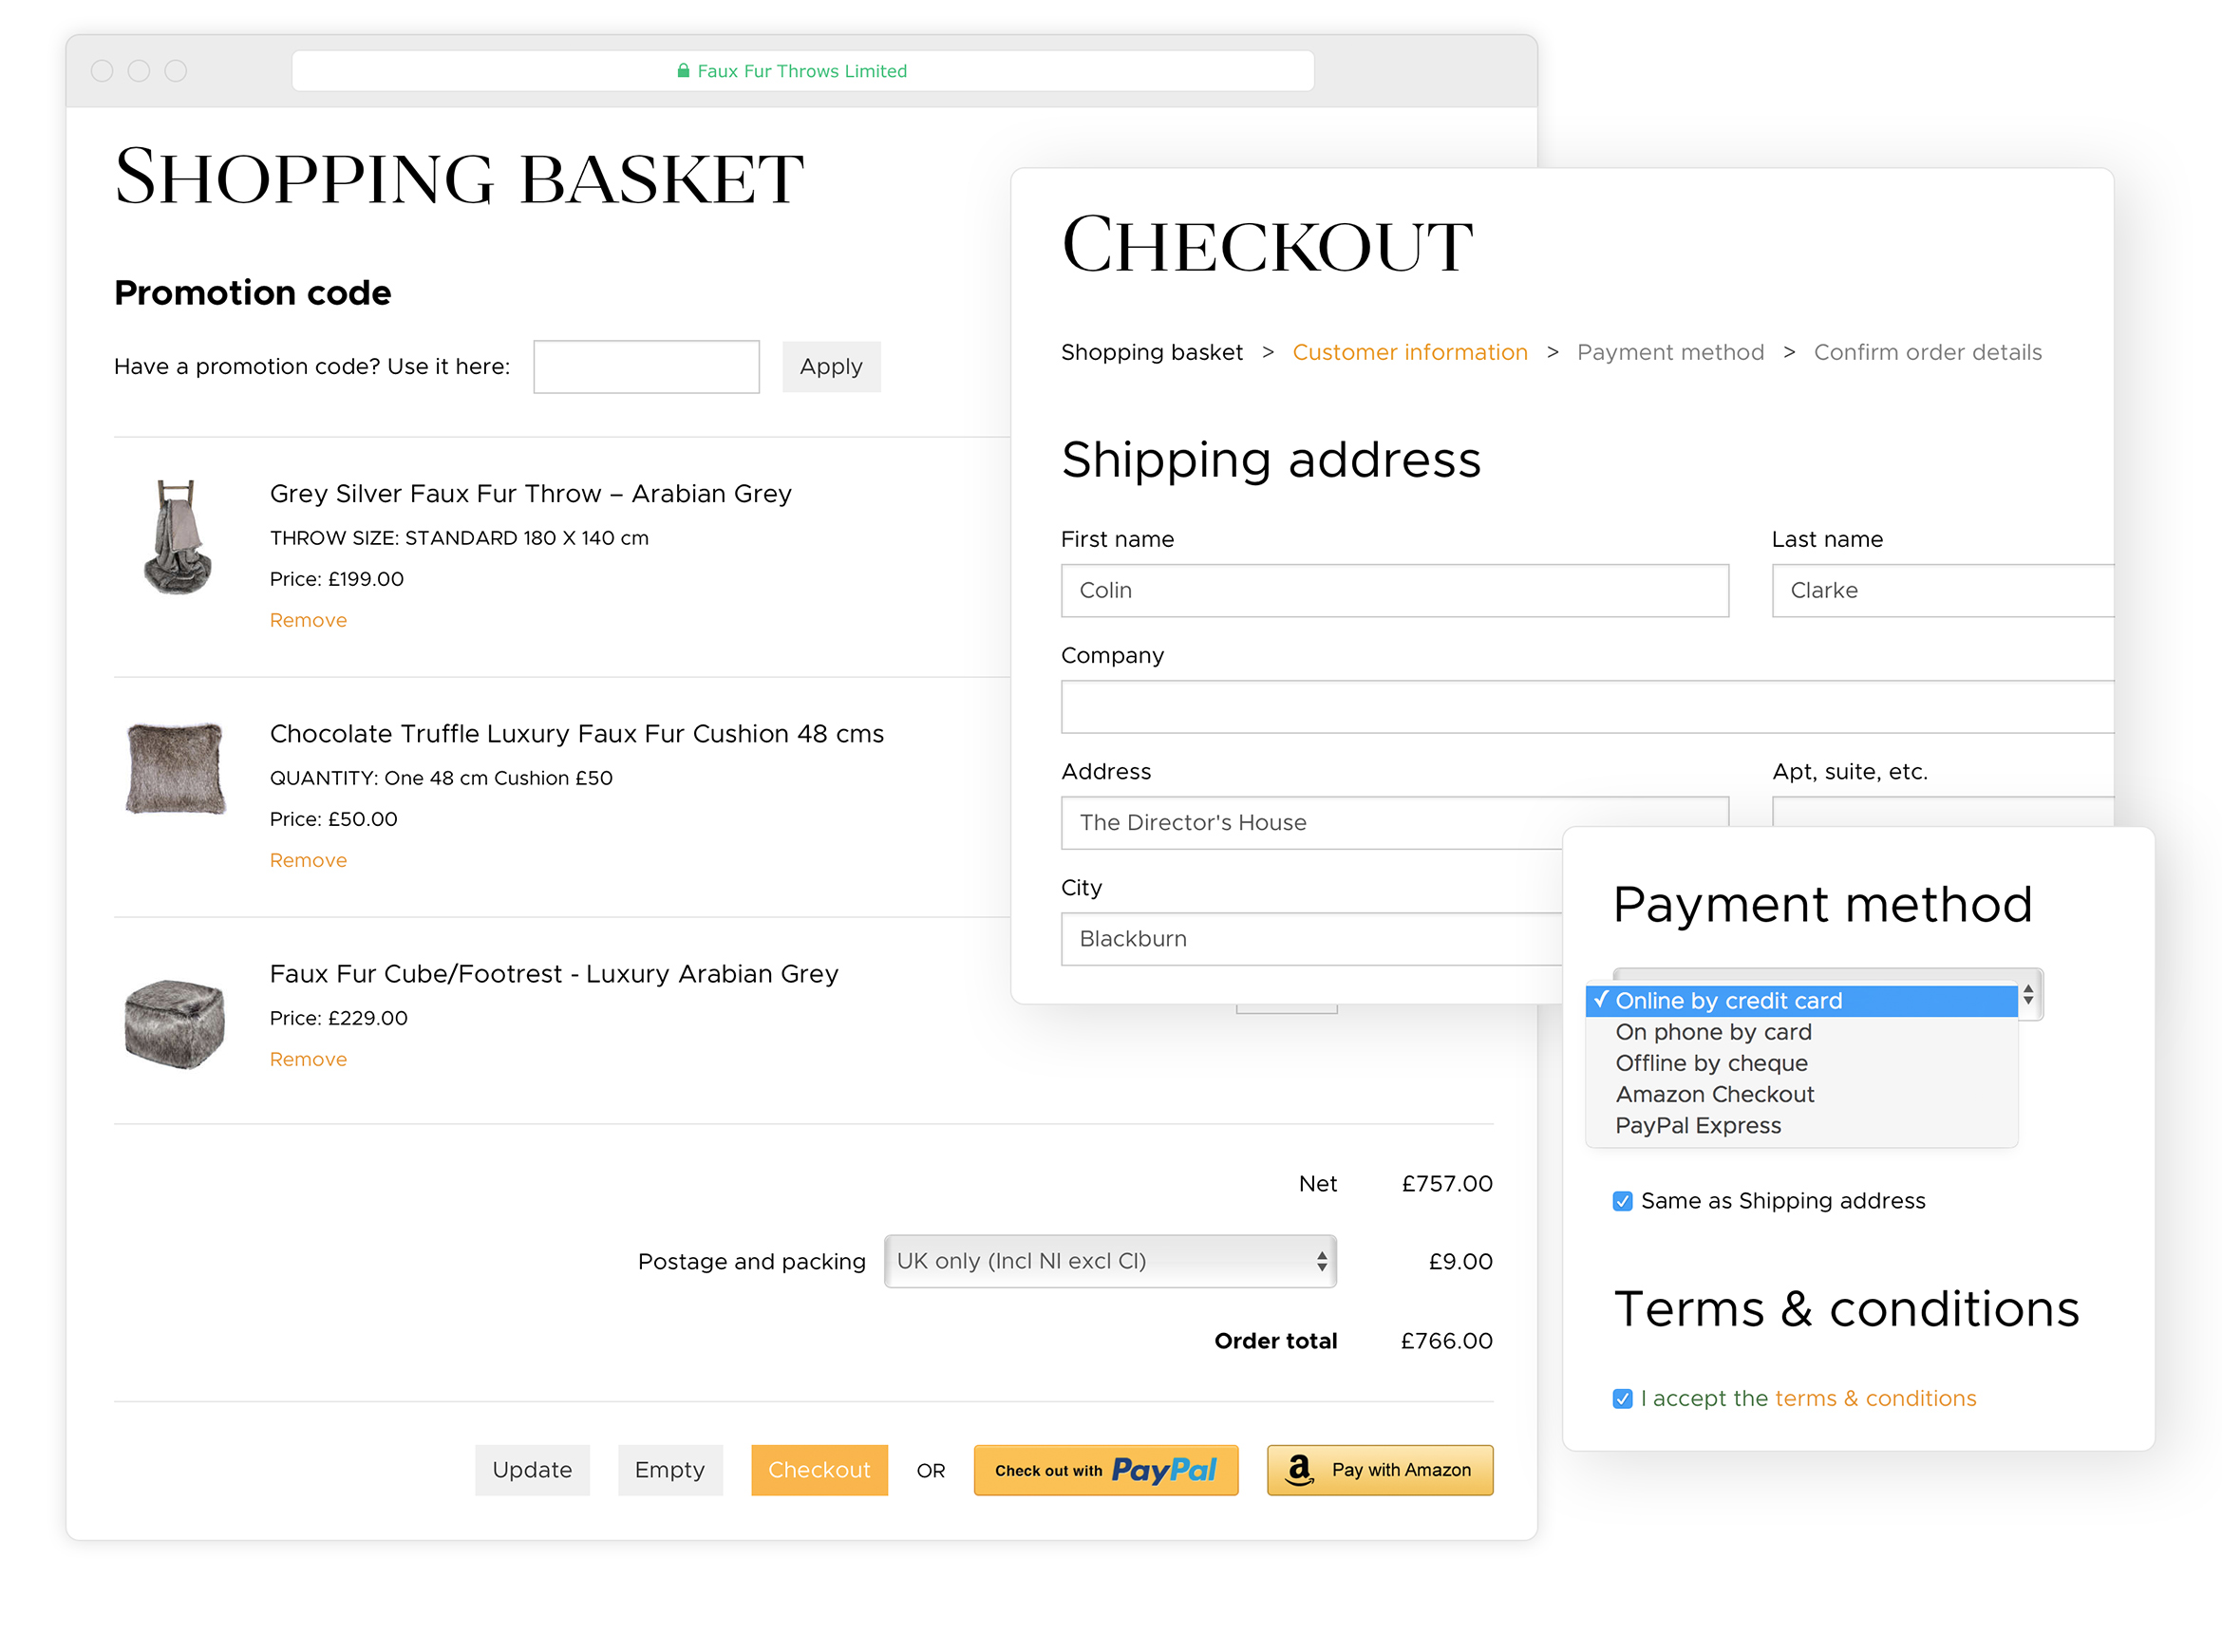Open the Shopping basket breadcrumb link
Screen dimensions: 2222x1652
coord(1152,352)
